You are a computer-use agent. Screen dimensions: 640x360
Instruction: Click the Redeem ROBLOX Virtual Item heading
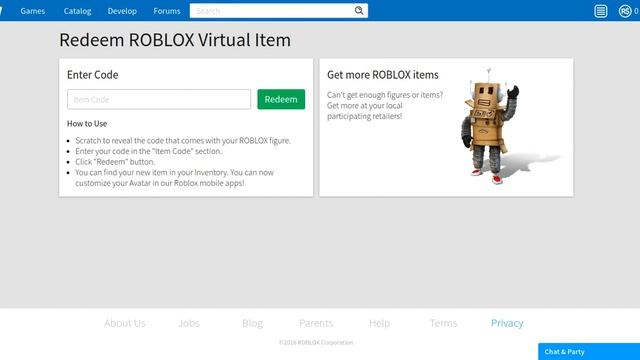(x=175, y=40)
